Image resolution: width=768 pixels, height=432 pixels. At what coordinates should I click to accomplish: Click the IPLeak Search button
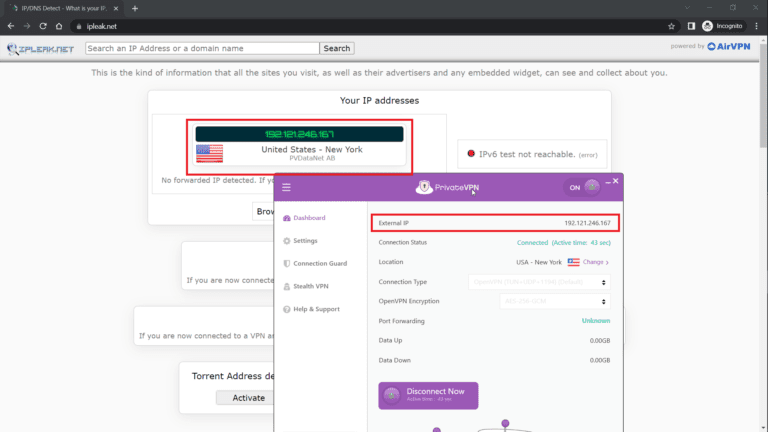(x=337, y=48)
